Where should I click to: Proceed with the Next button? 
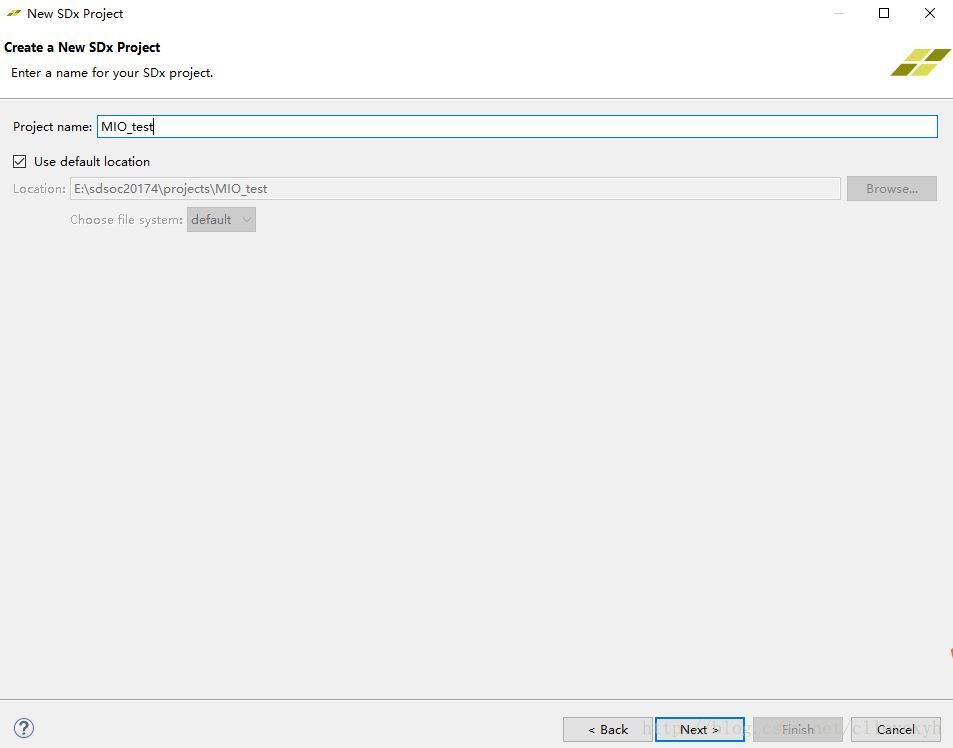[700, 729]
